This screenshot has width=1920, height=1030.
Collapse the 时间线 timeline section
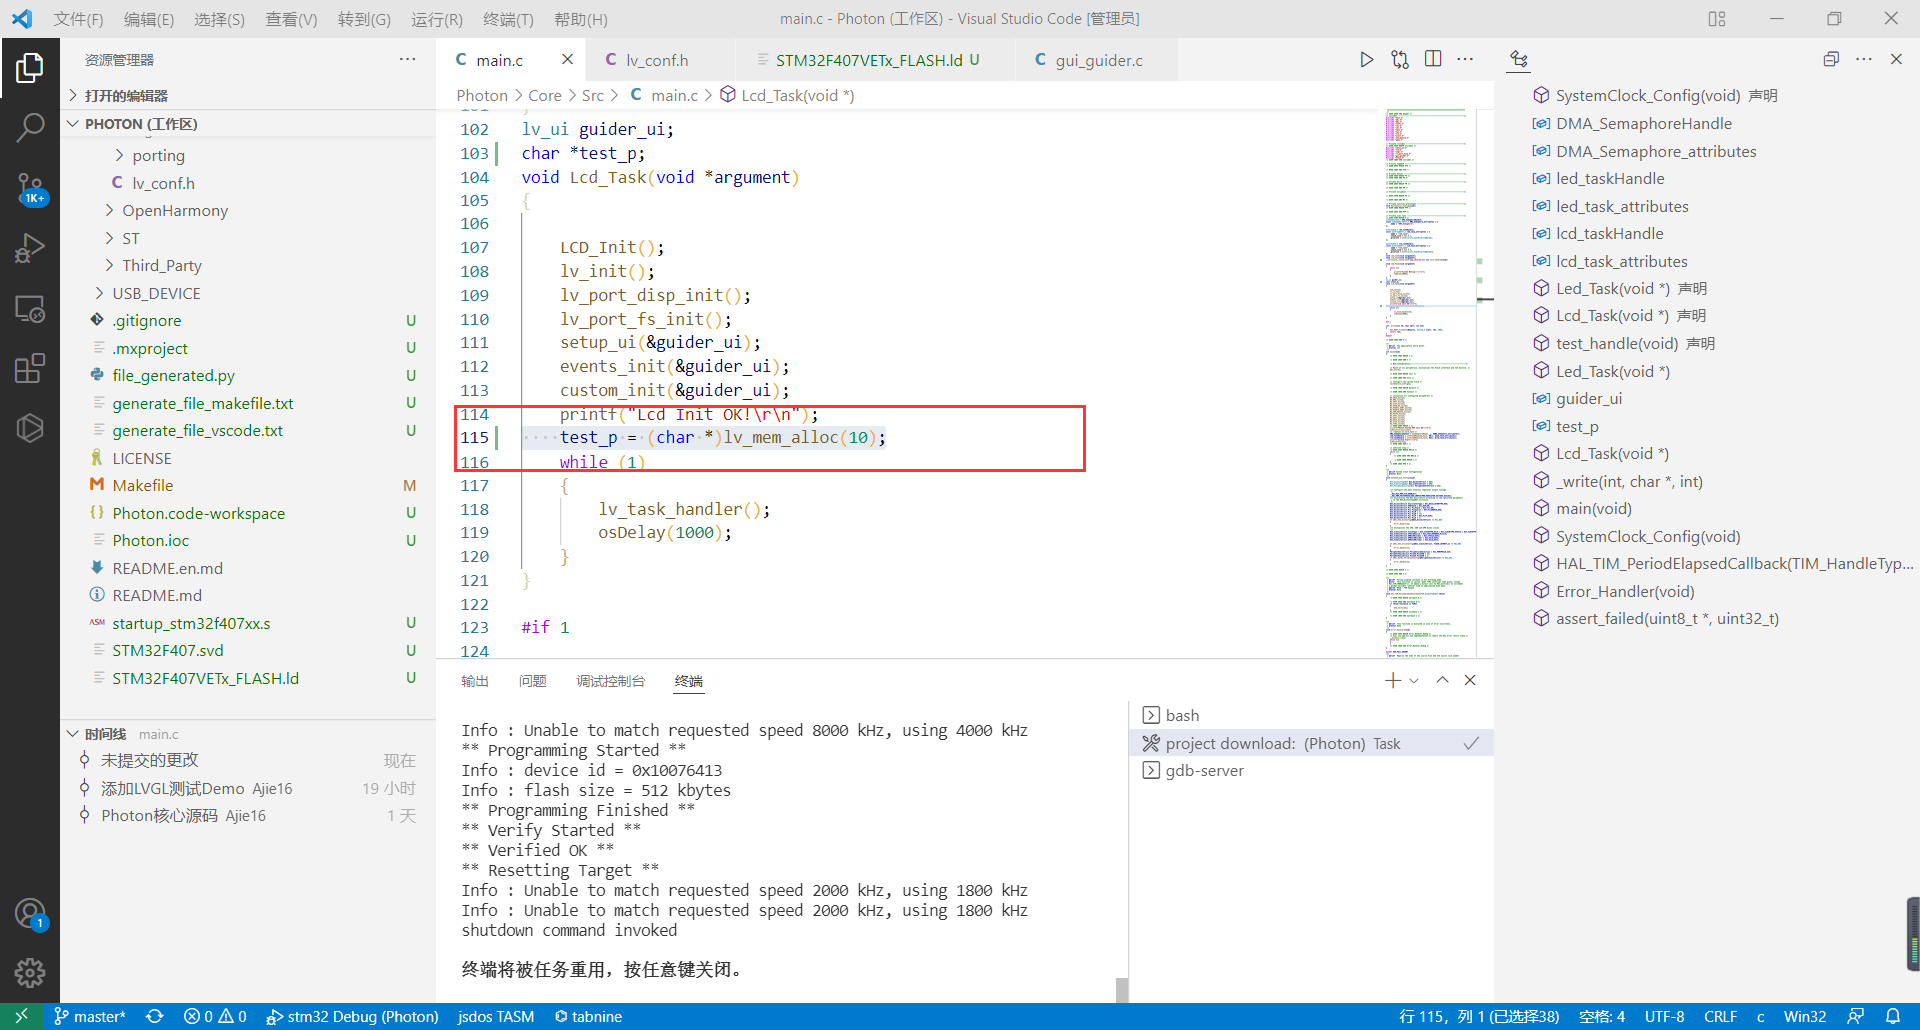coord(105,734)
